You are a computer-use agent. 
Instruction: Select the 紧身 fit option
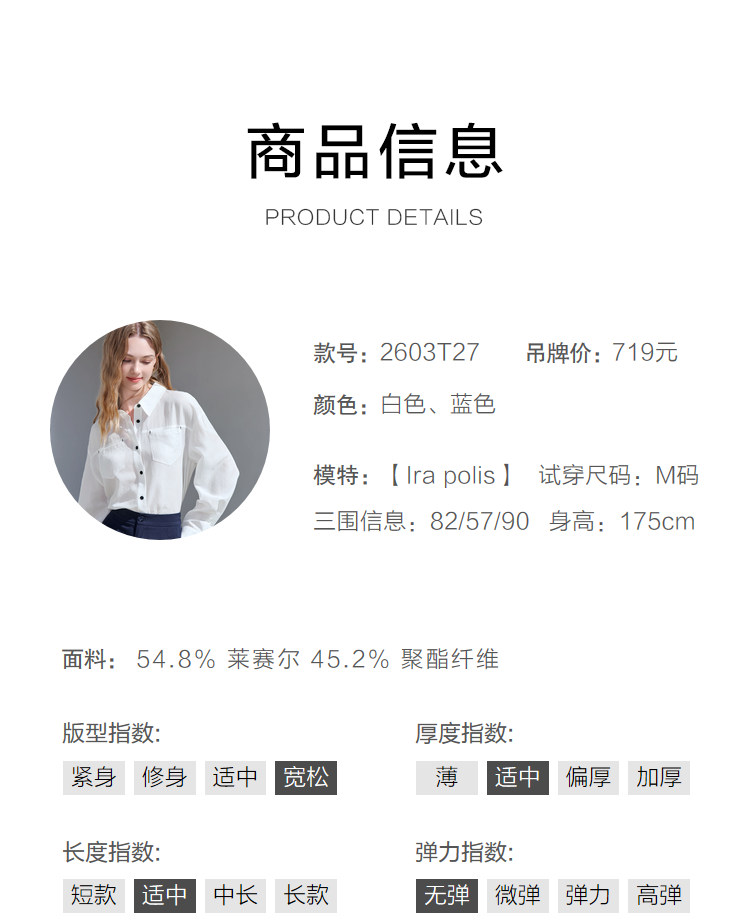(94, 777)
